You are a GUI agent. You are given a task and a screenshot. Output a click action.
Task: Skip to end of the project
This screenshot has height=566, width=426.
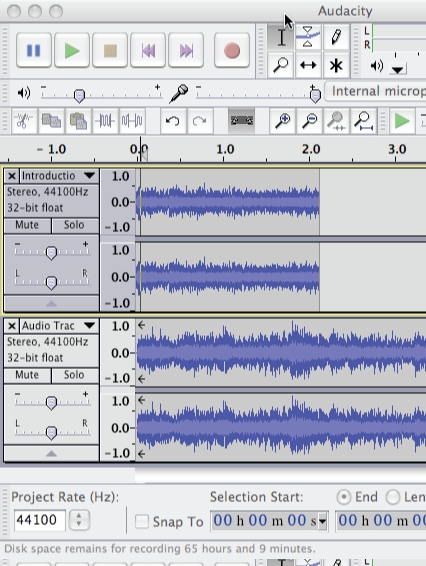coord(186,50)
